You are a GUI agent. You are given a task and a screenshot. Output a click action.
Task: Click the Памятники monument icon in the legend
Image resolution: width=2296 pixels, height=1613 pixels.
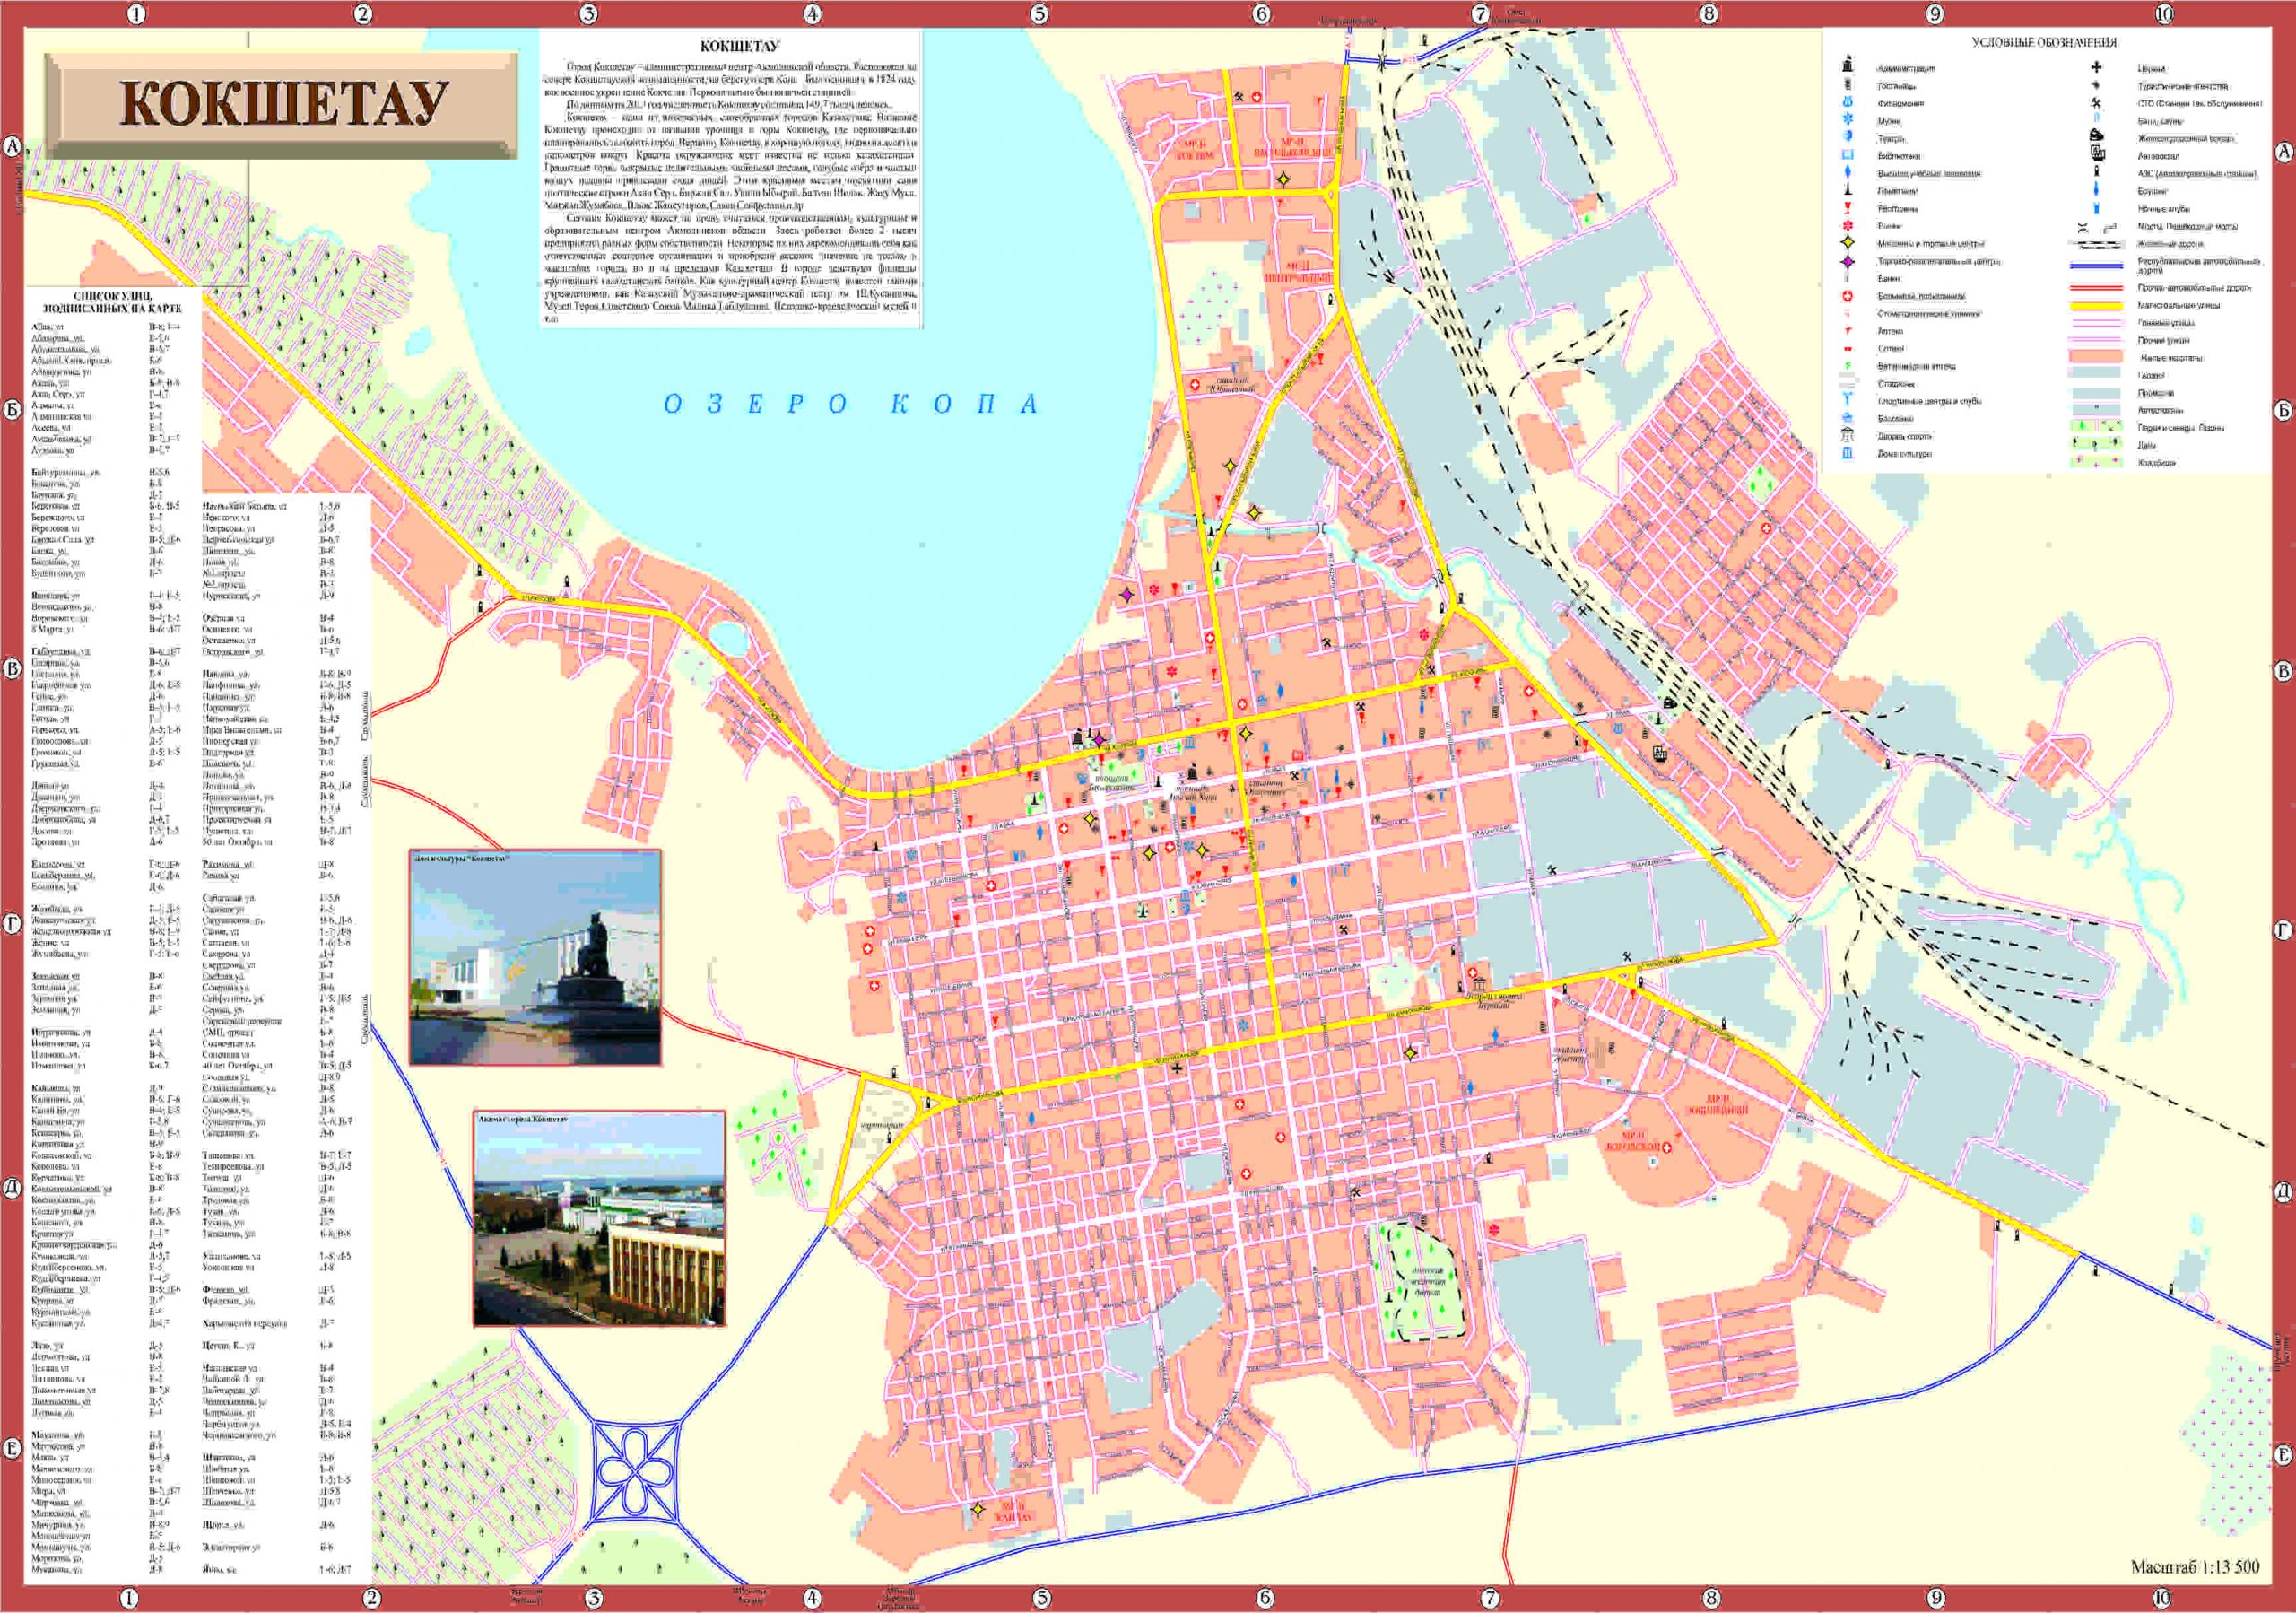[1848, 189]
